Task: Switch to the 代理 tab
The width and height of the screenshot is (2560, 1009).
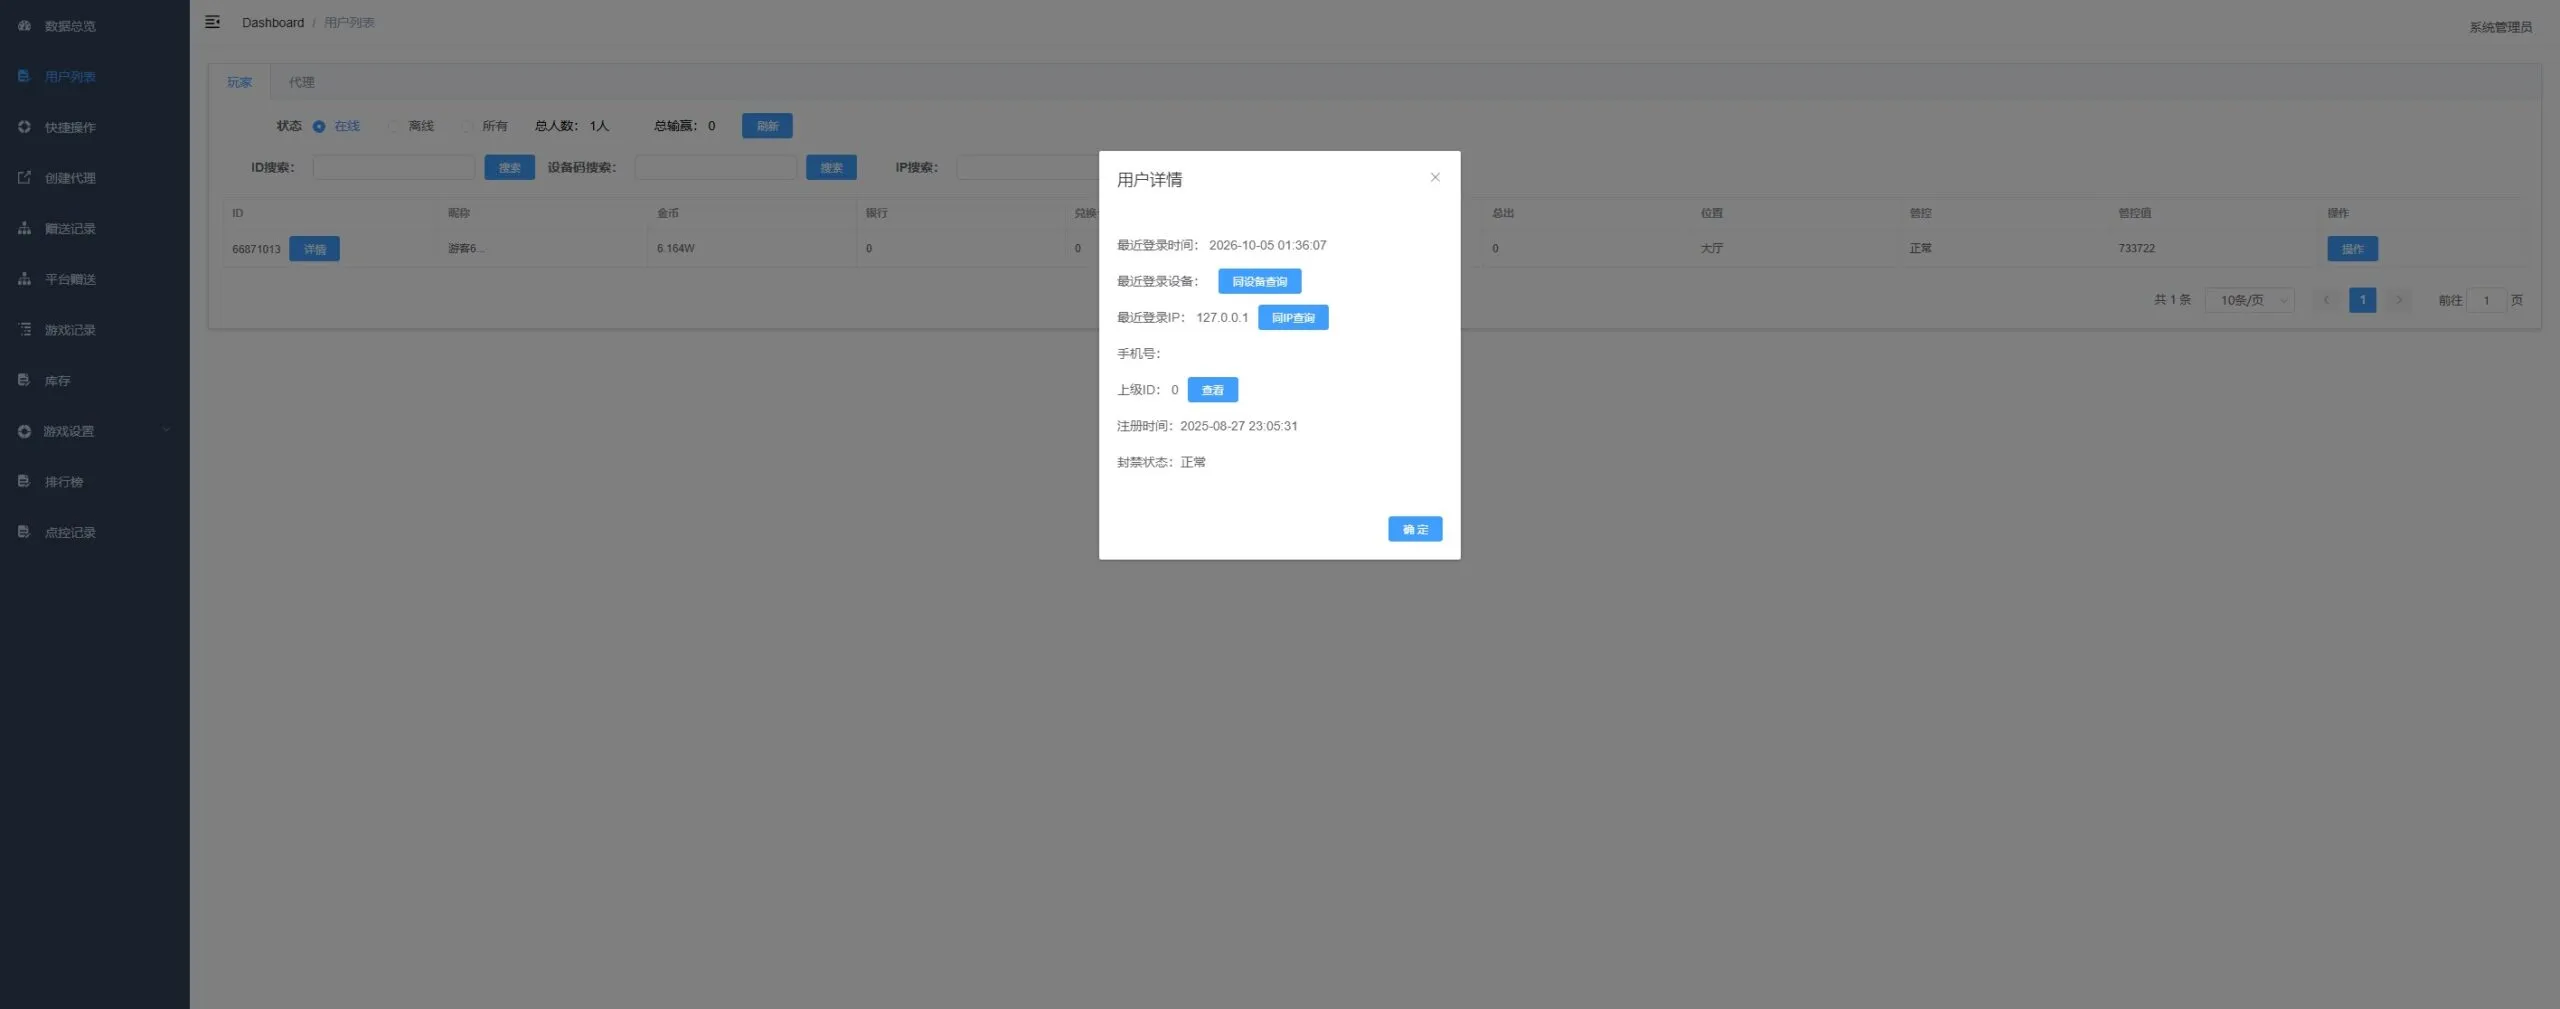Action: click(x=301, y=82)
